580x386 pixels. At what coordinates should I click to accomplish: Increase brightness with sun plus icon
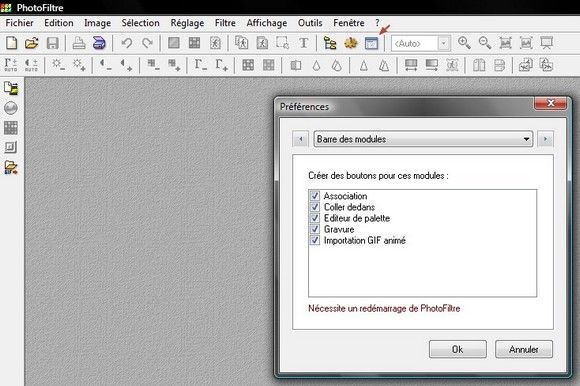[x=79, y=65]
